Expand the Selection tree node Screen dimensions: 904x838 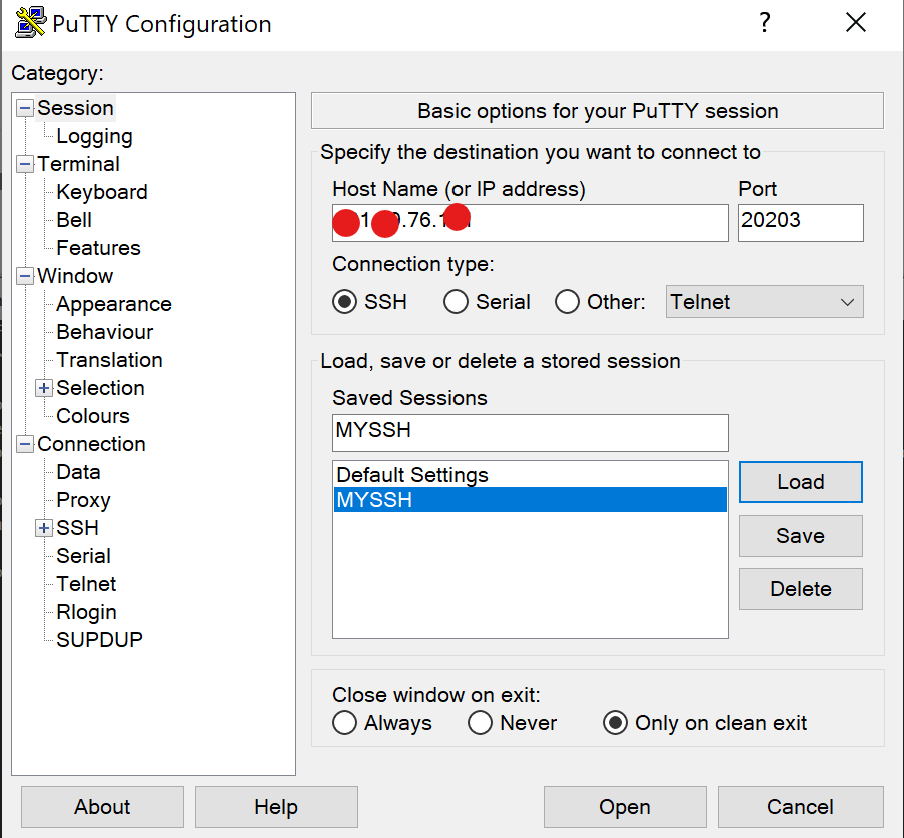click(x=44, y=388)
